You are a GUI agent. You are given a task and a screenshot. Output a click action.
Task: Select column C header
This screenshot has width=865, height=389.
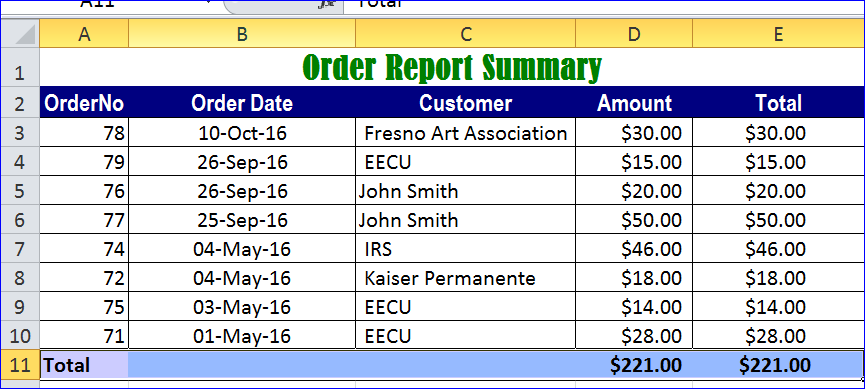[466, 34]
